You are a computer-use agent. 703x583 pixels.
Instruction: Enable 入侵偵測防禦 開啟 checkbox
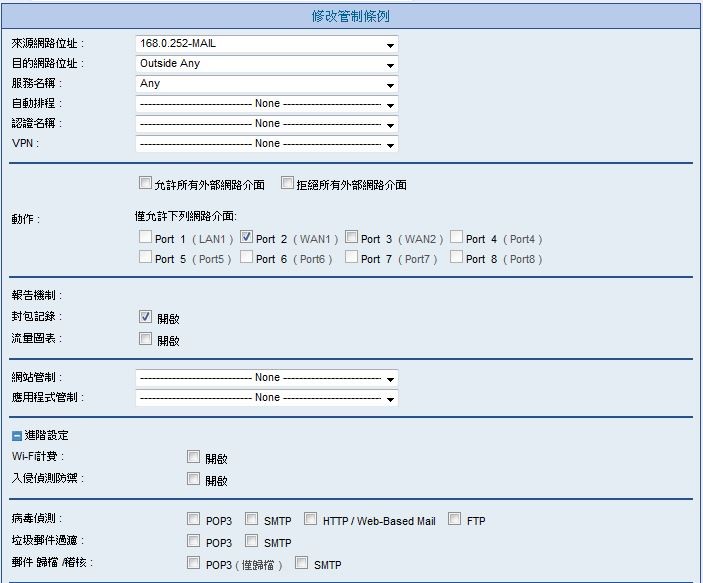pos(193,479)
